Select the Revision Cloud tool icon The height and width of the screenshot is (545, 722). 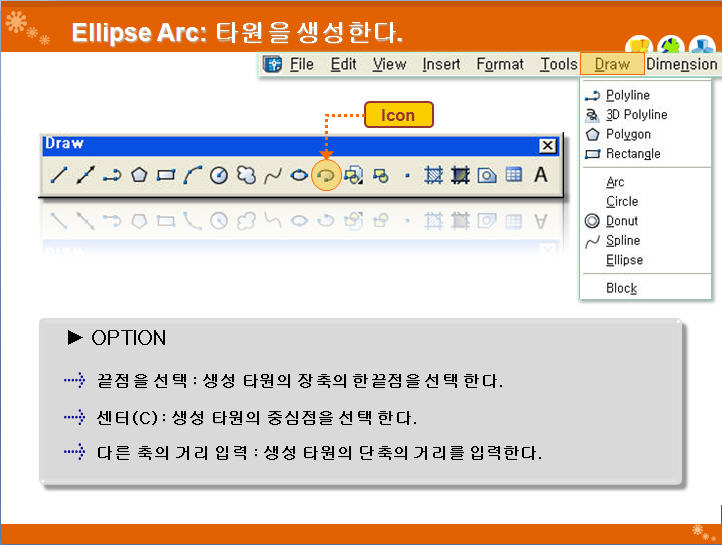tap(246, 175)
